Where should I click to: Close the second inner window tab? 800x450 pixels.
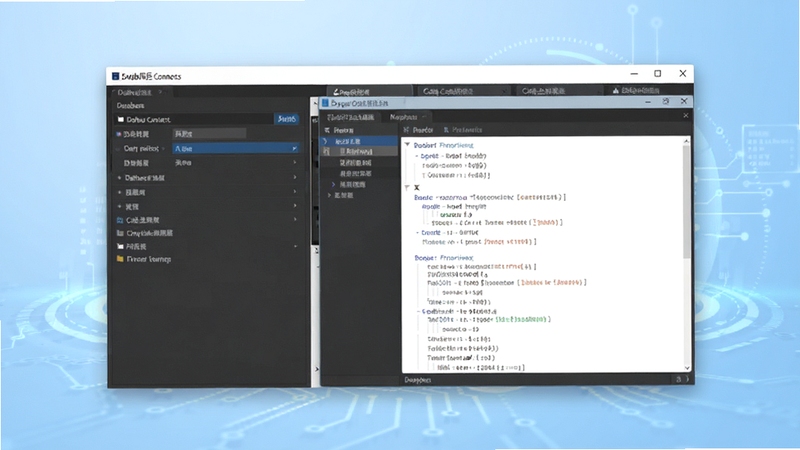[424, 117]
